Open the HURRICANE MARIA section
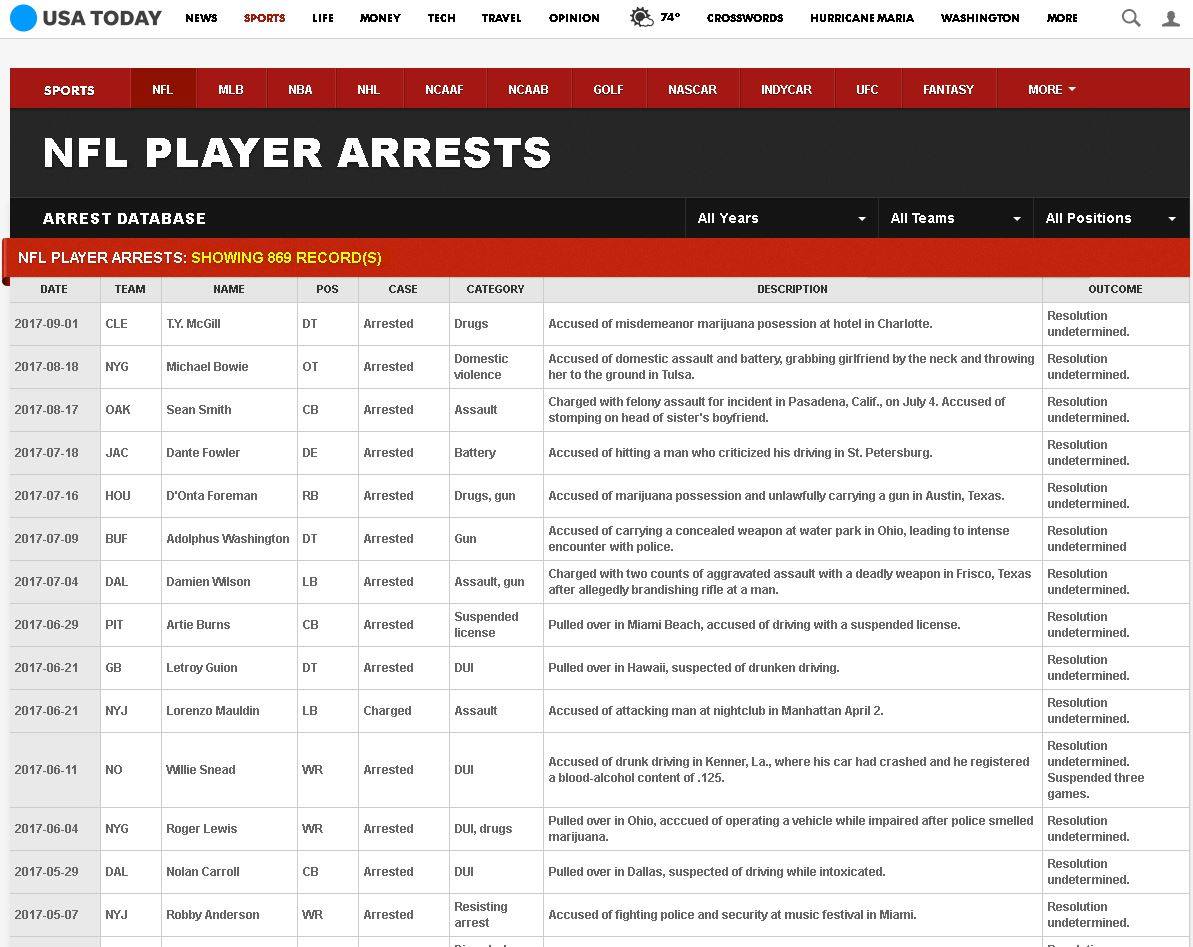Image resolution: width=1193 pixels, height=947 pixels. coord(862,17)
